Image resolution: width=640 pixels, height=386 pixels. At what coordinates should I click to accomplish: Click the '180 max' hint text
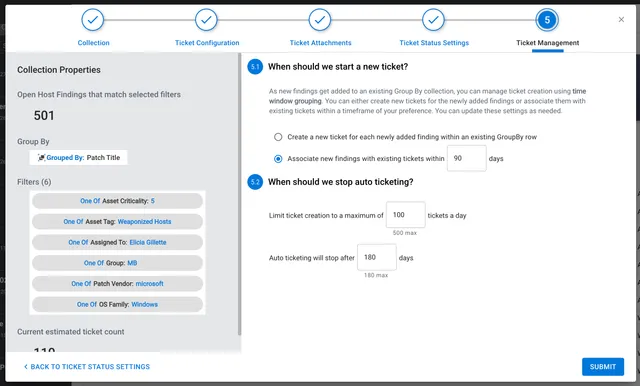376,275
